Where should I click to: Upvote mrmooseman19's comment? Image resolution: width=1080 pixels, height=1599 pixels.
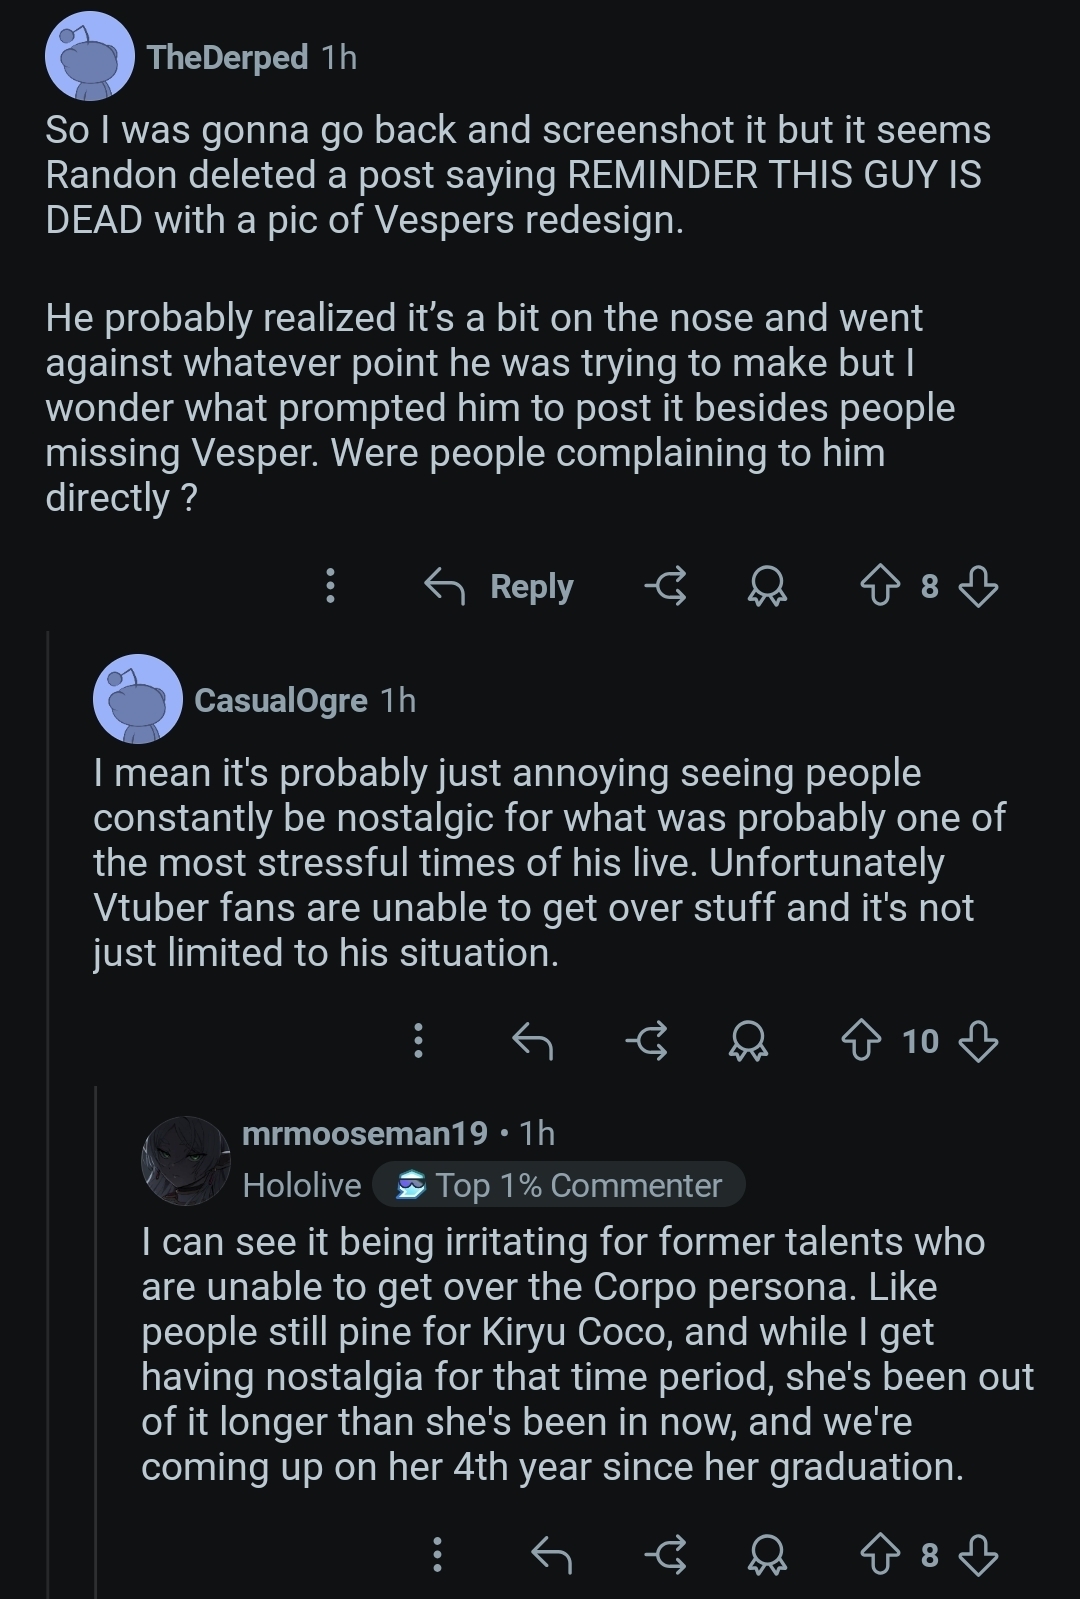click(x=880, y=1555)
